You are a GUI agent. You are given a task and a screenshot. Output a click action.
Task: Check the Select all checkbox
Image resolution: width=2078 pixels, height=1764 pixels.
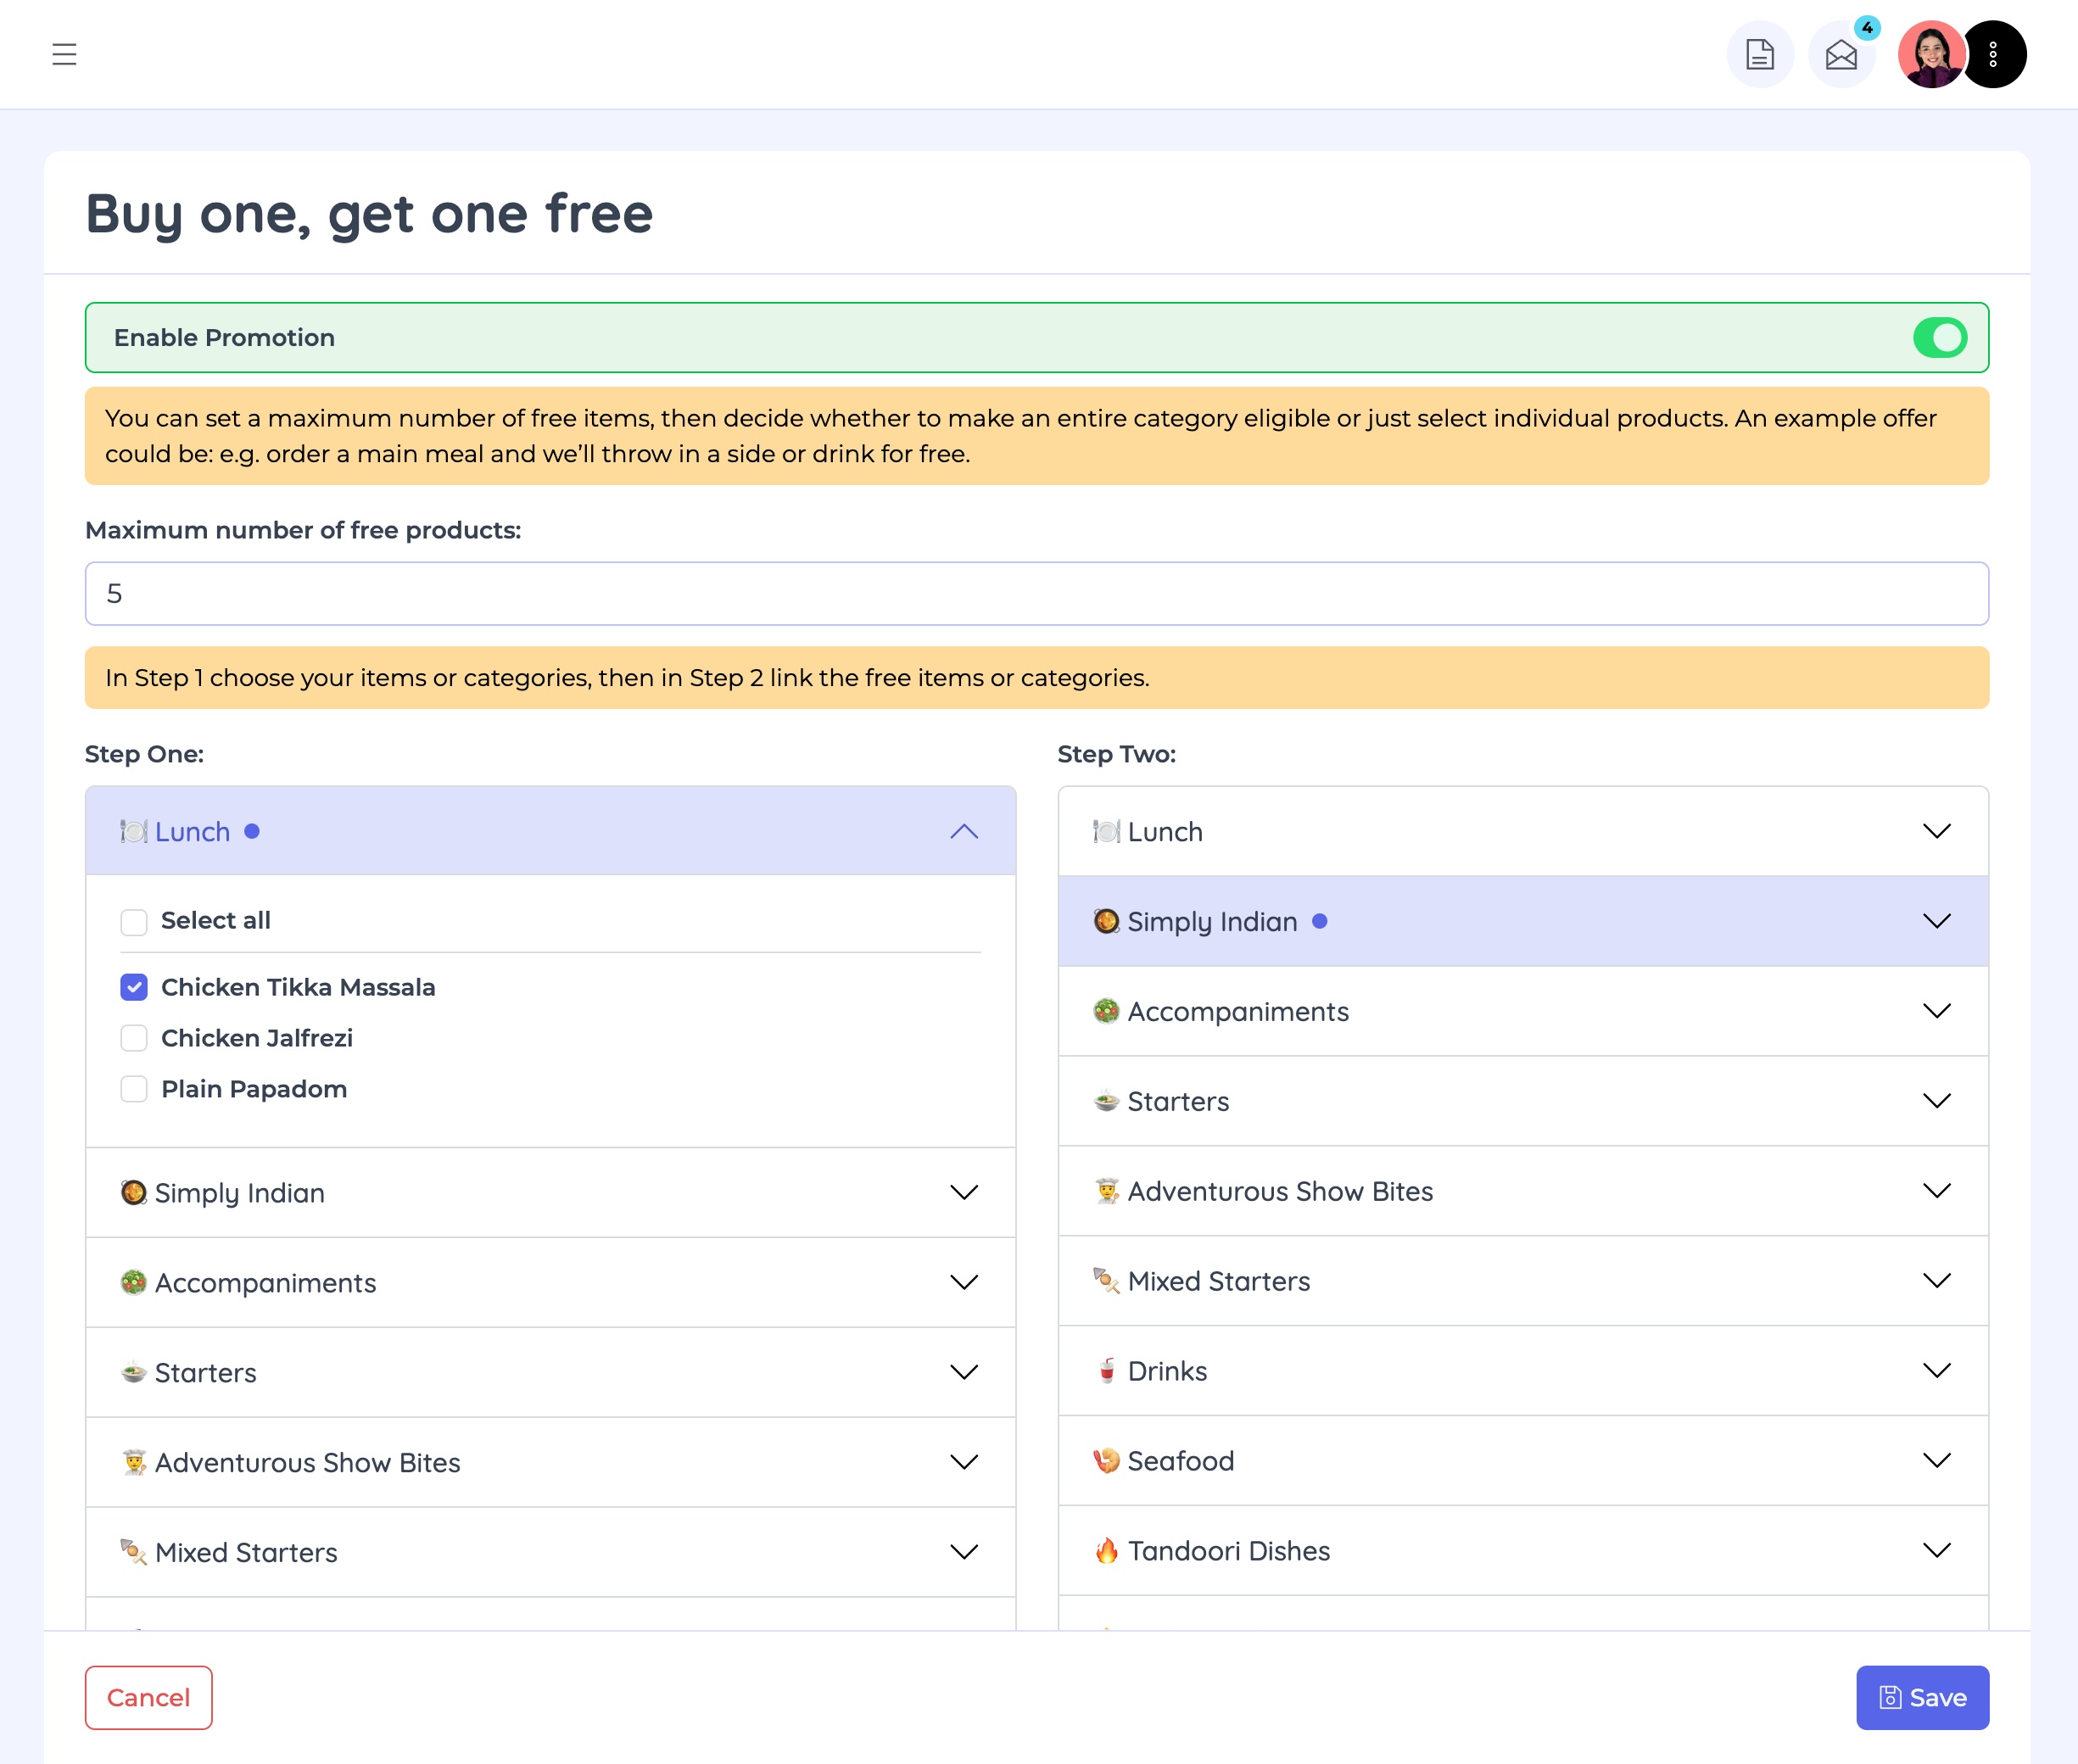[x=134, y=921]
